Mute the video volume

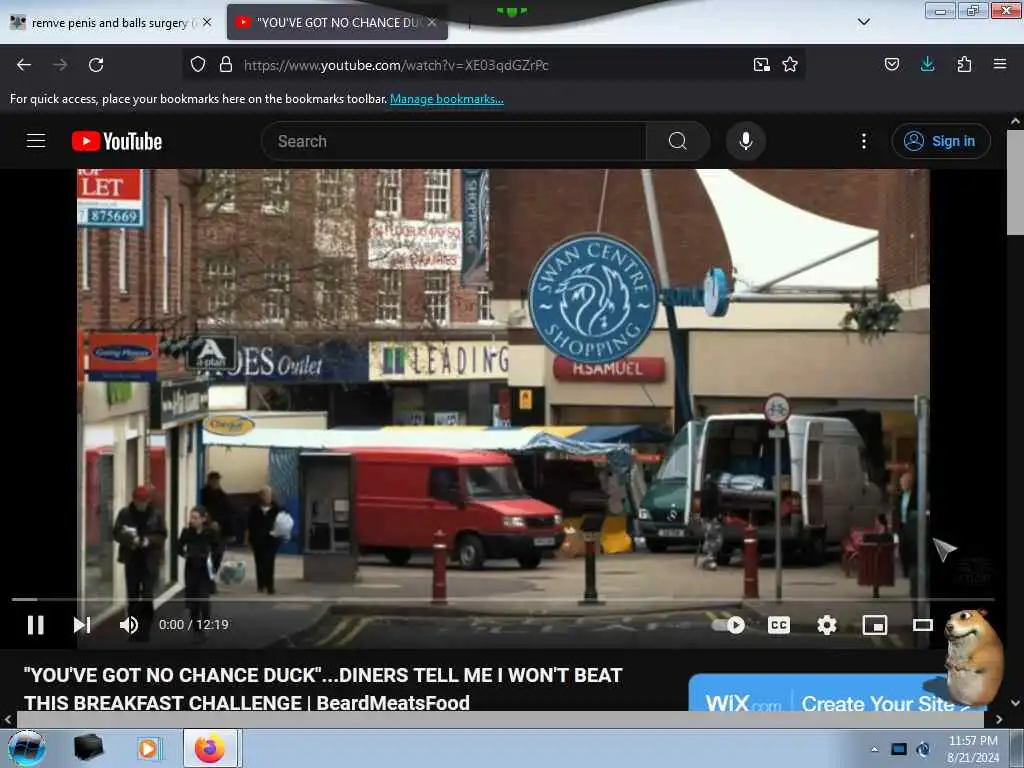click(129, 625)
